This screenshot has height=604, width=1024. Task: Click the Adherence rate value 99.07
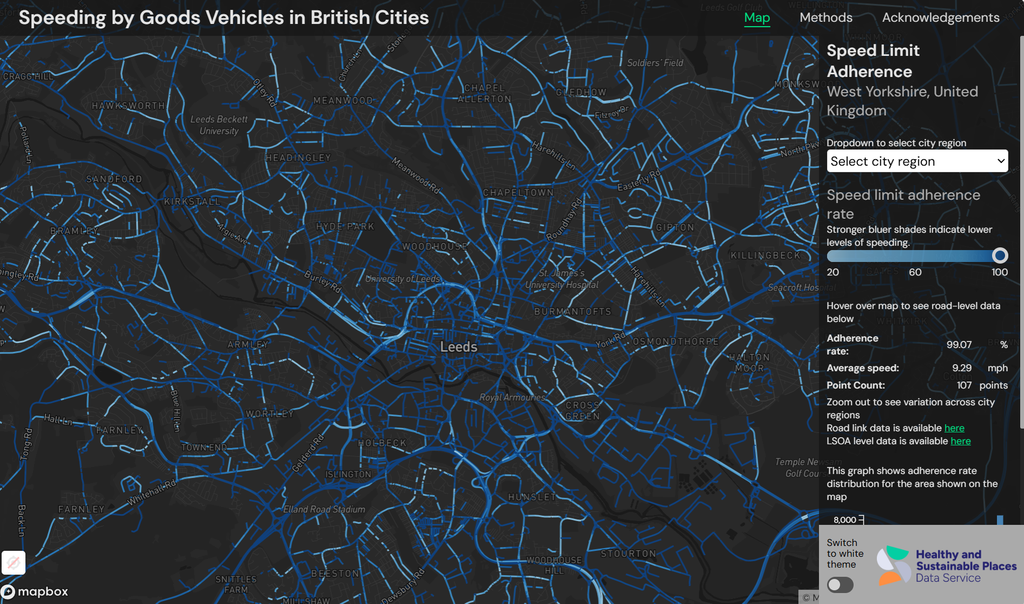pos(959,345)
